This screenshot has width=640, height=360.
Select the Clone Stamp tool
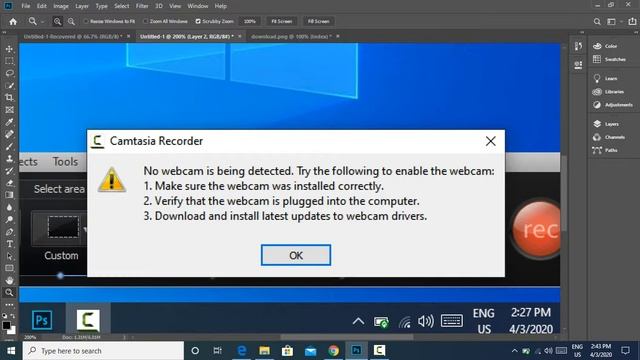tap(9, 158)
